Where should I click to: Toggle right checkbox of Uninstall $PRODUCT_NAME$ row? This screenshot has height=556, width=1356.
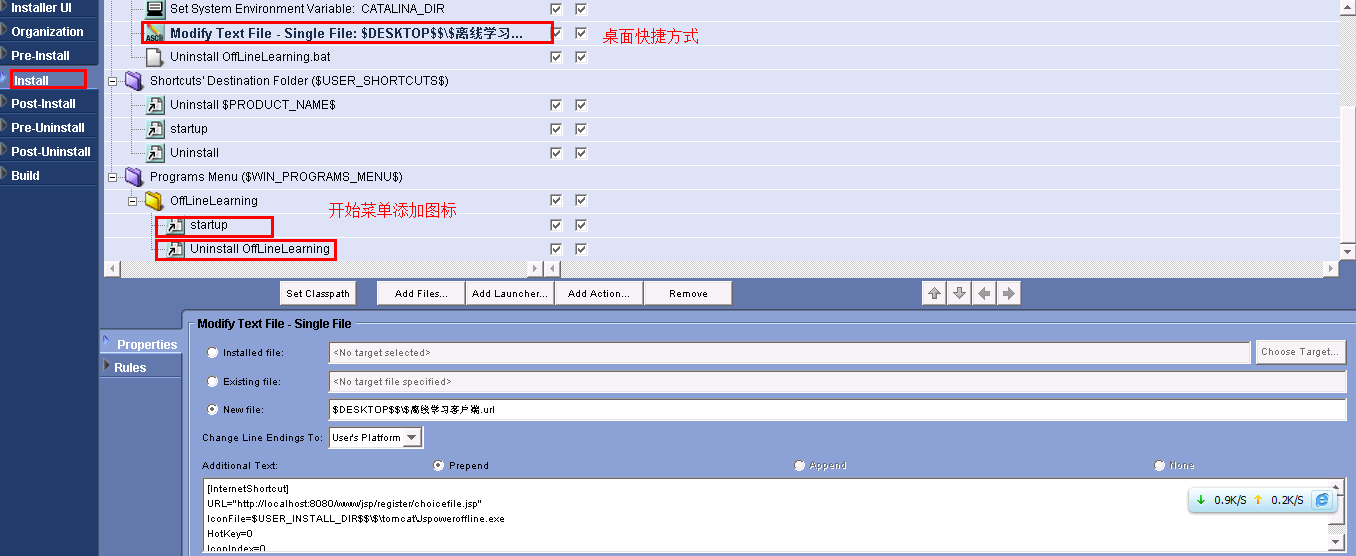(x=581, y=105)
